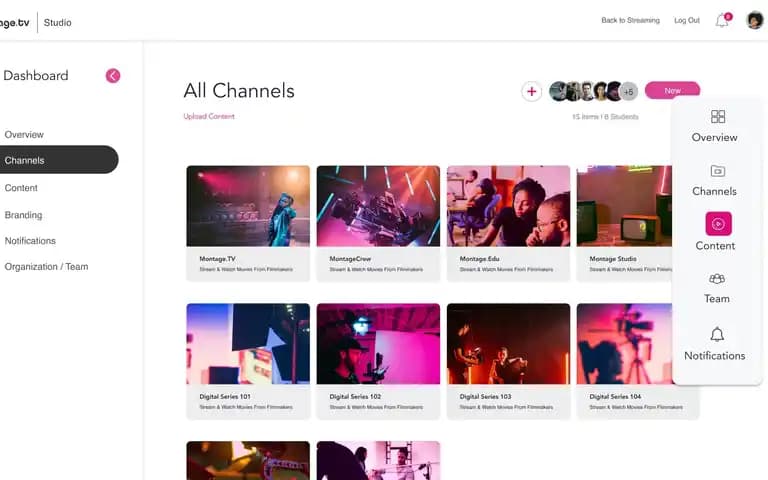Open the MontageCrew channel thumbnail

point(378,206)
